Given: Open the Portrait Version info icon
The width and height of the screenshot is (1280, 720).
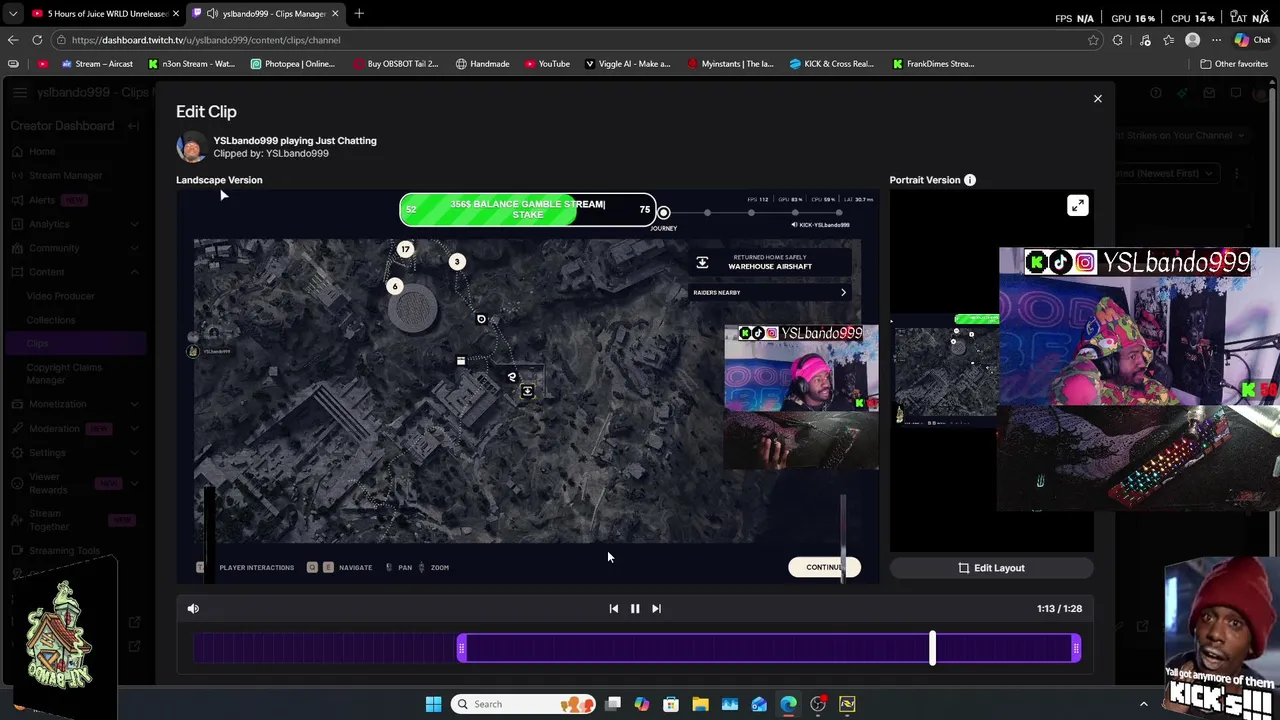Looking at the screenshot, I should click(970, 180).
